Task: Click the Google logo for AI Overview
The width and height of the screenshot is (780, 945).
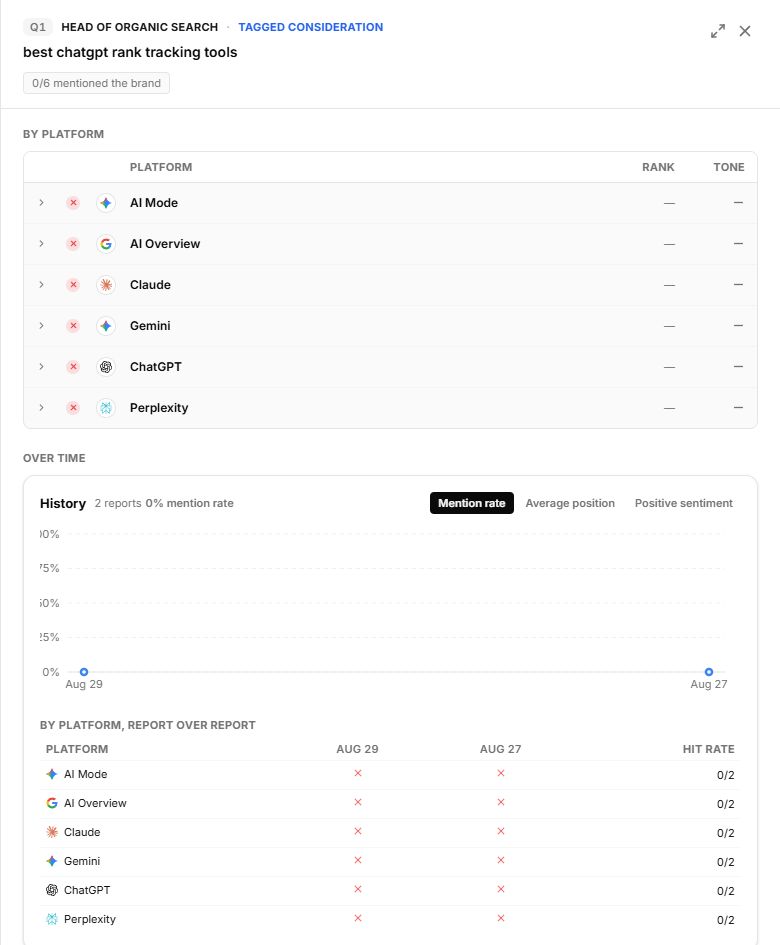Action: point(106,244)
